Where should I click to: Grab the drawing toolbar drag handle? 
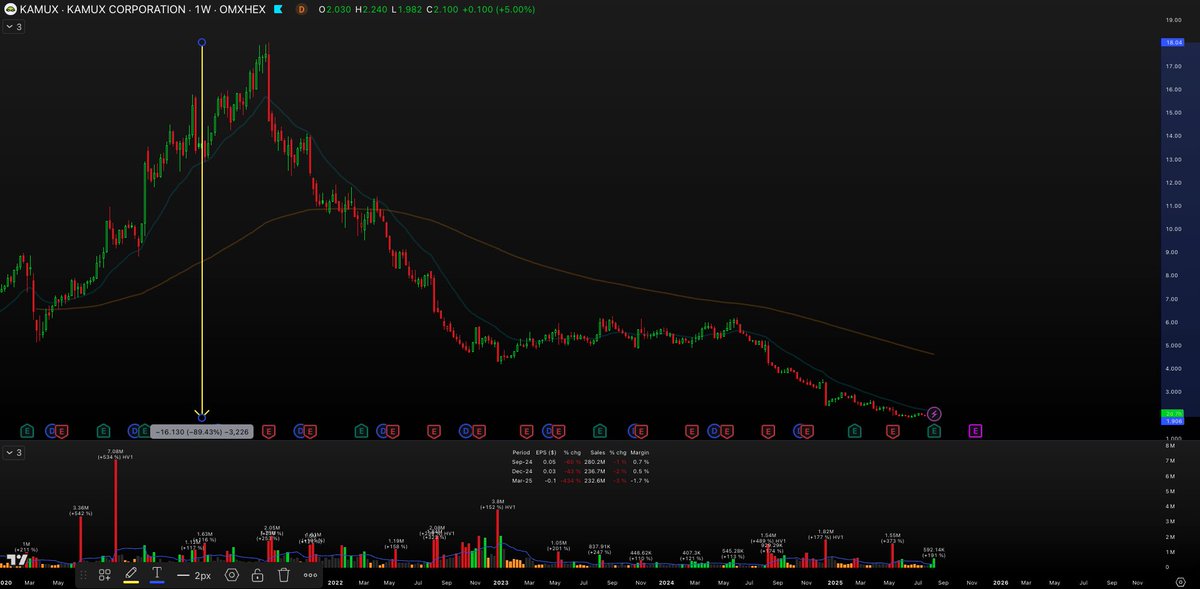(x=83, y=575)
